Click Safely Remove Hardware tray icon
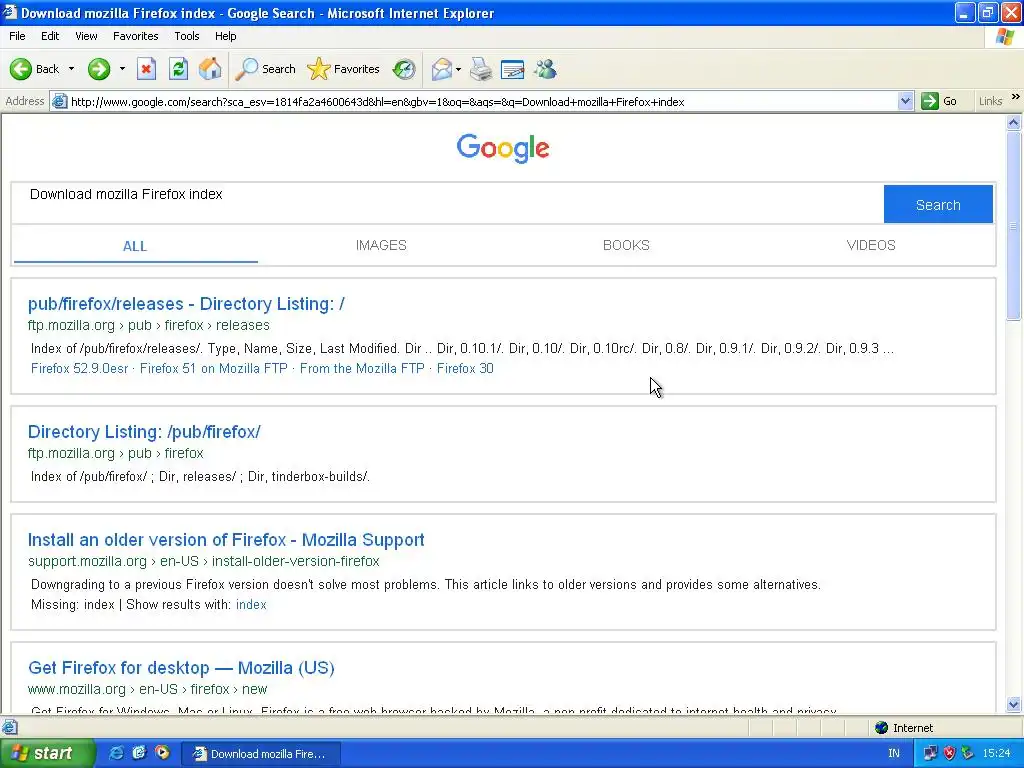 (x=968, y=753)
